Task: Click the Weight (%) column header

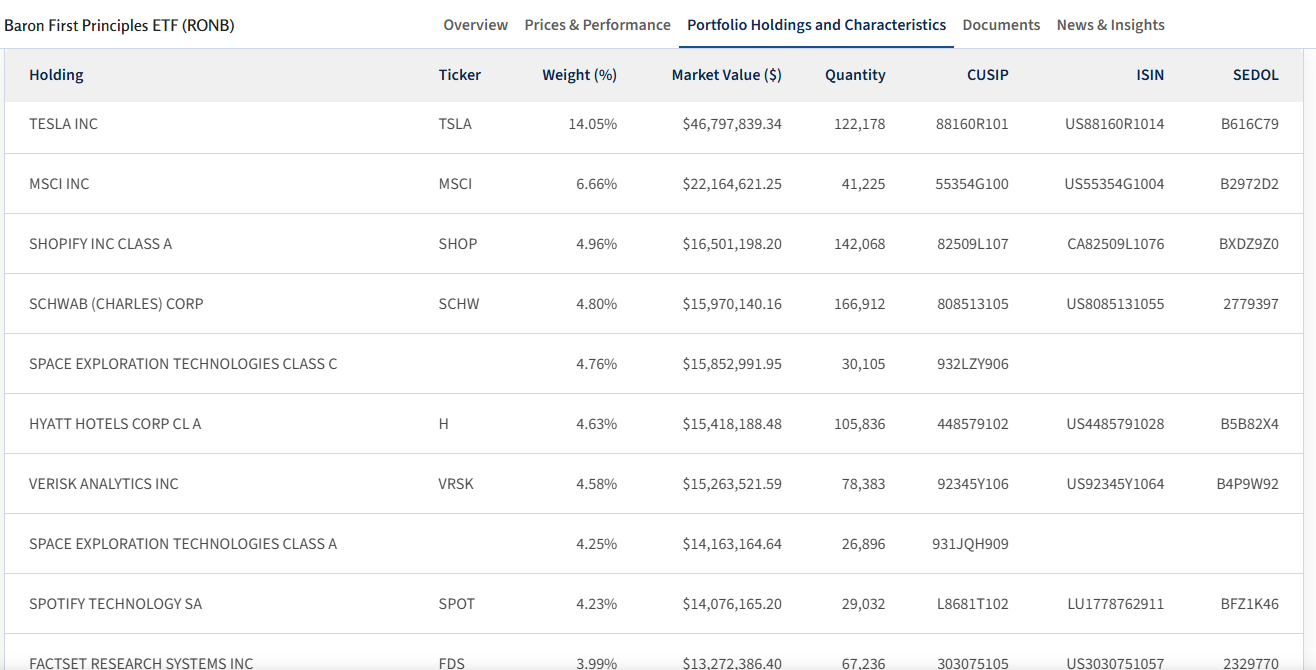Action: pyautogui.click(x=579, y=75)
